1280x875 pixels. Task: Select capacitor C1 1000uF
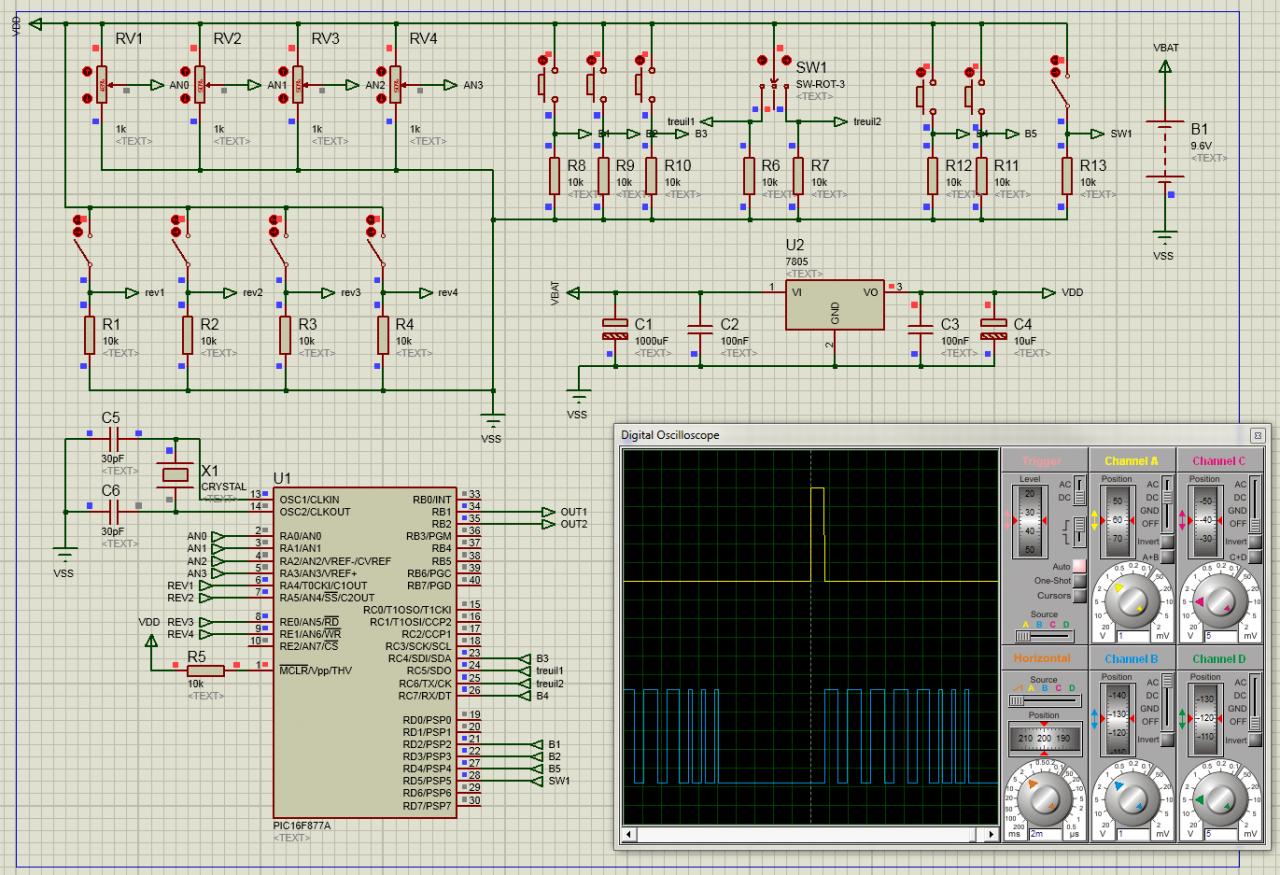(614, 330)
